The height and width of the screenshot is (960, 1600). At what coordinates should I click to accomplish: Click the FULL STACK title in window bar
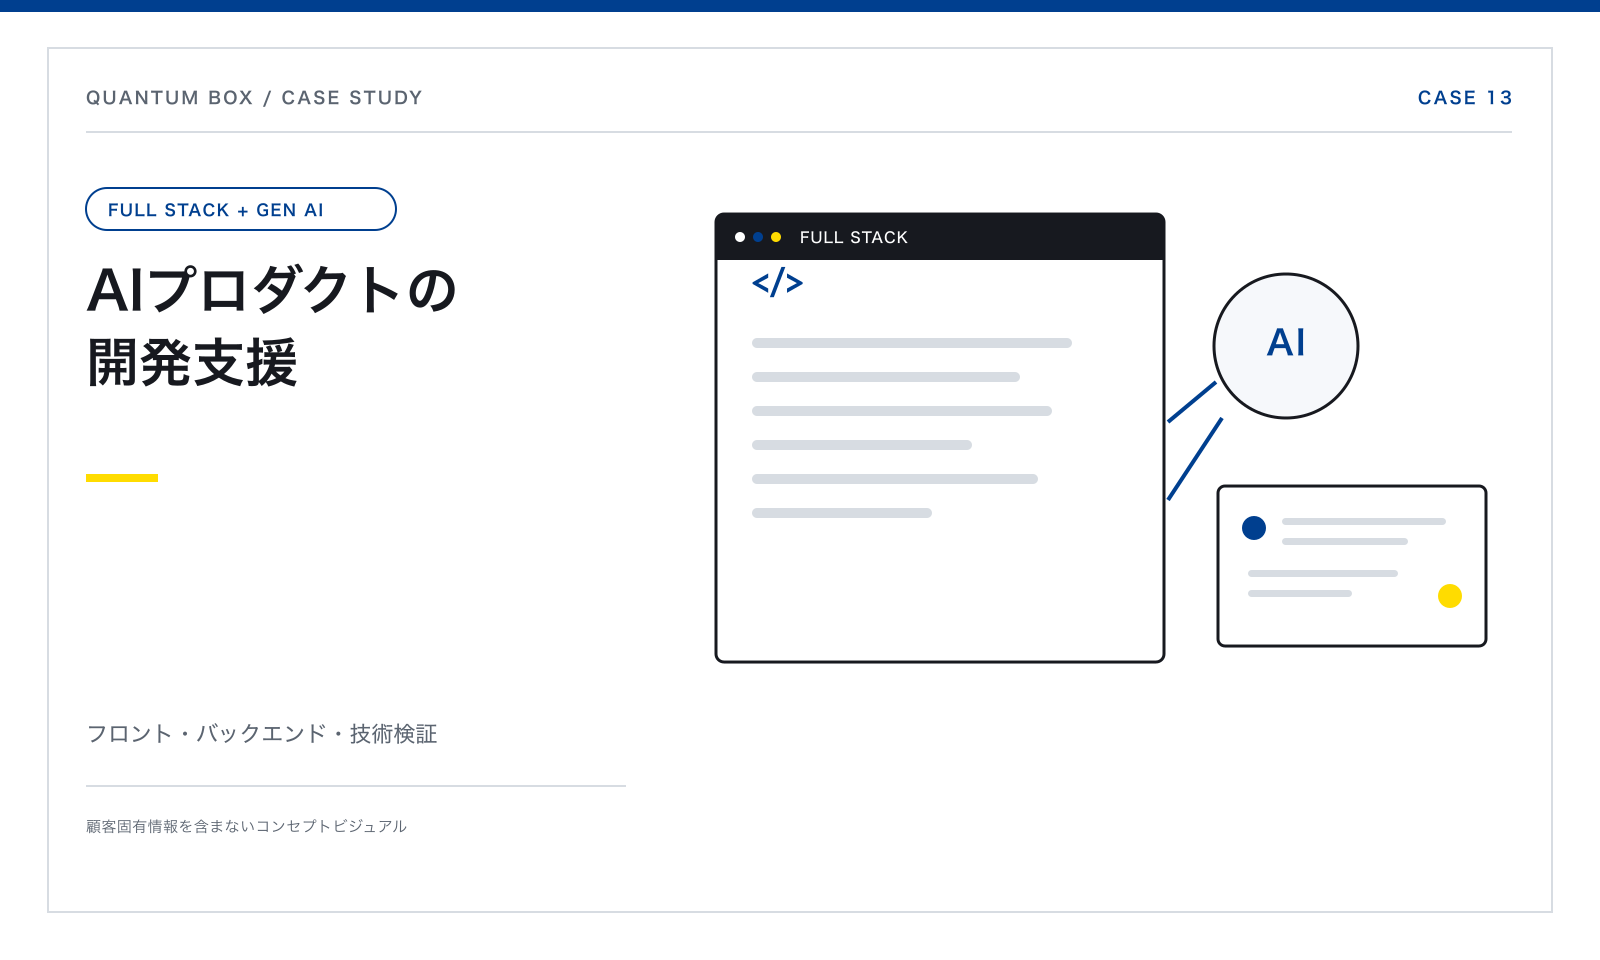coord(854,237)
